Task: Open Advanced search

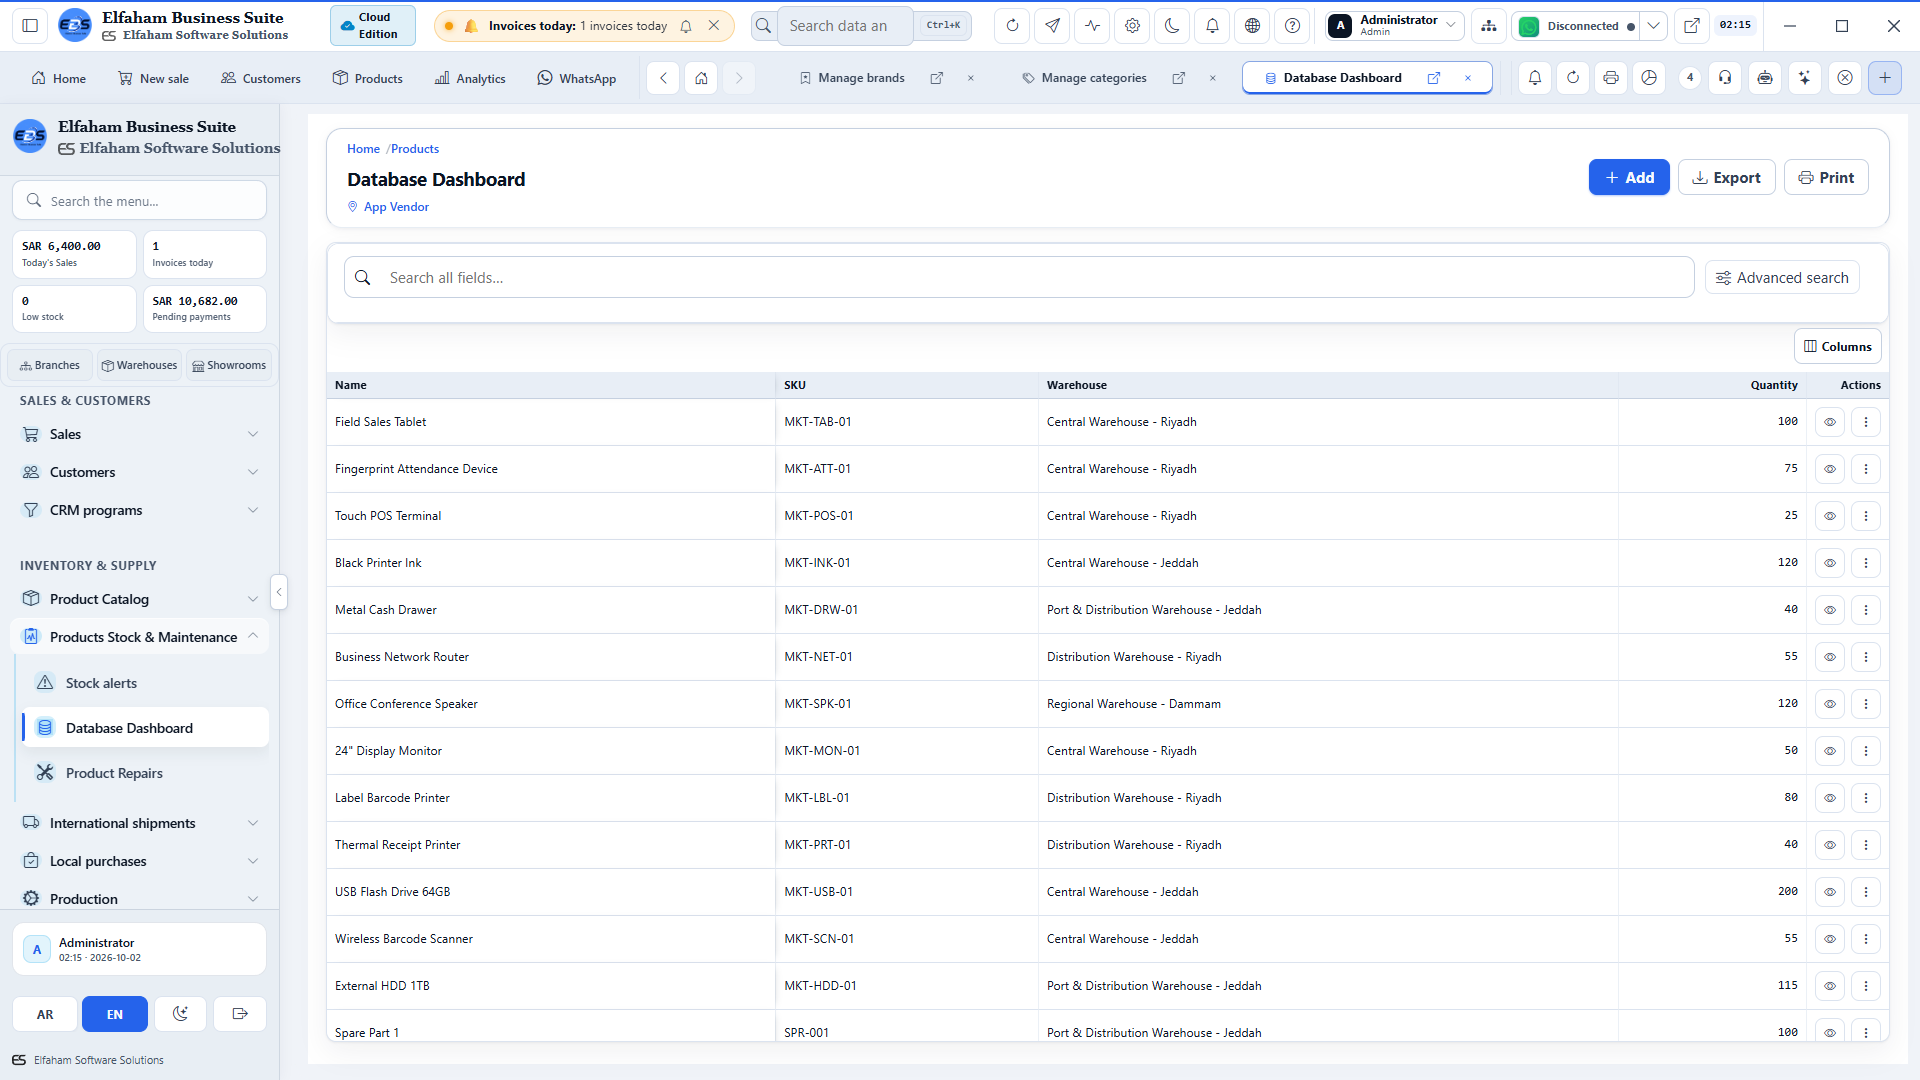Action: pyautogui.click(x=1782, y=278)
